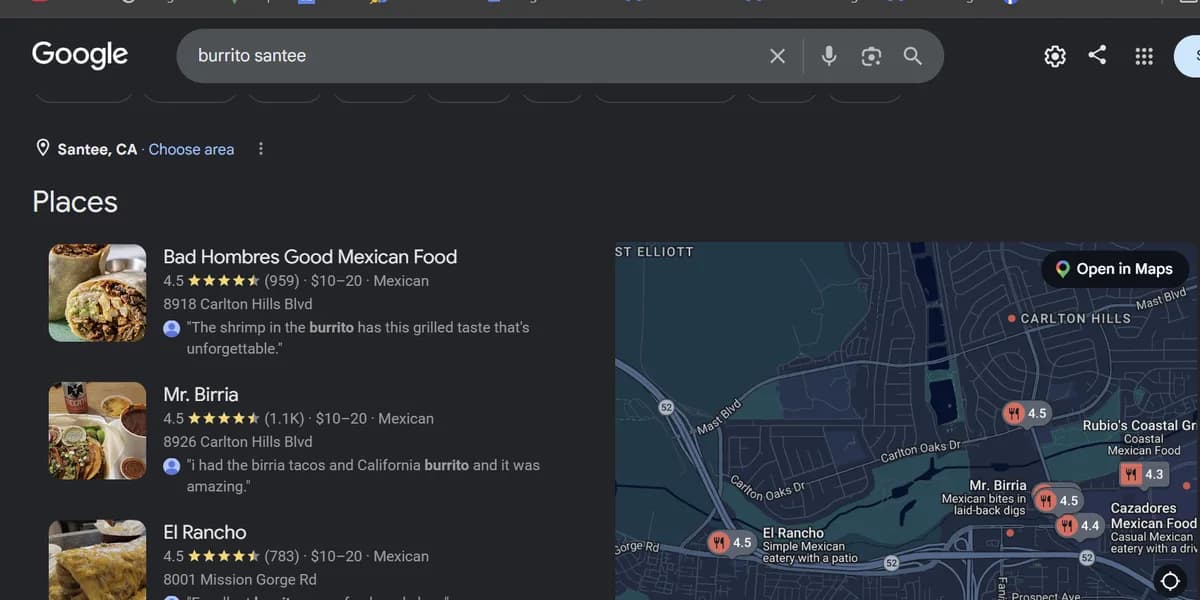1200x600 pixels.
Task: Click the account profile avatar
Action: (1188, 56)
